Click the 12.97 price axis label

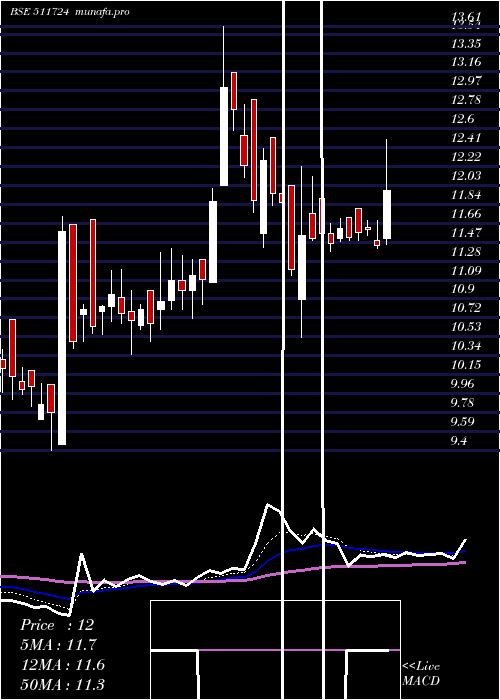point(467,81)
